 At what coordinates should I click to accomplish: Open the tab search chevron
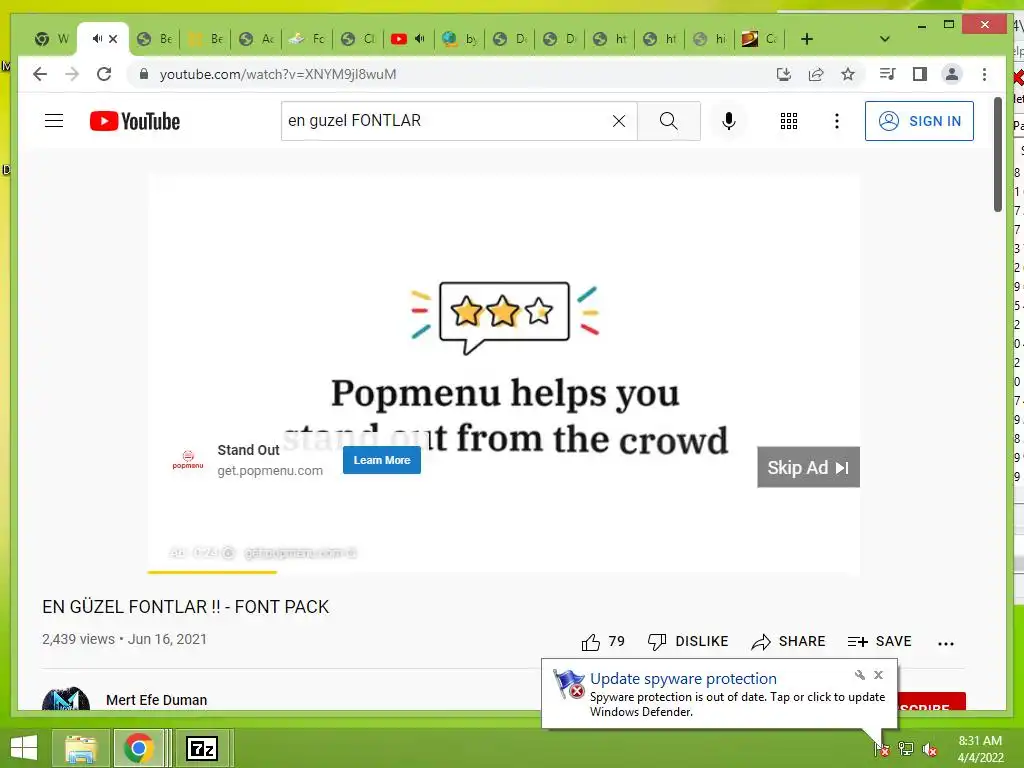pos(884,39)
